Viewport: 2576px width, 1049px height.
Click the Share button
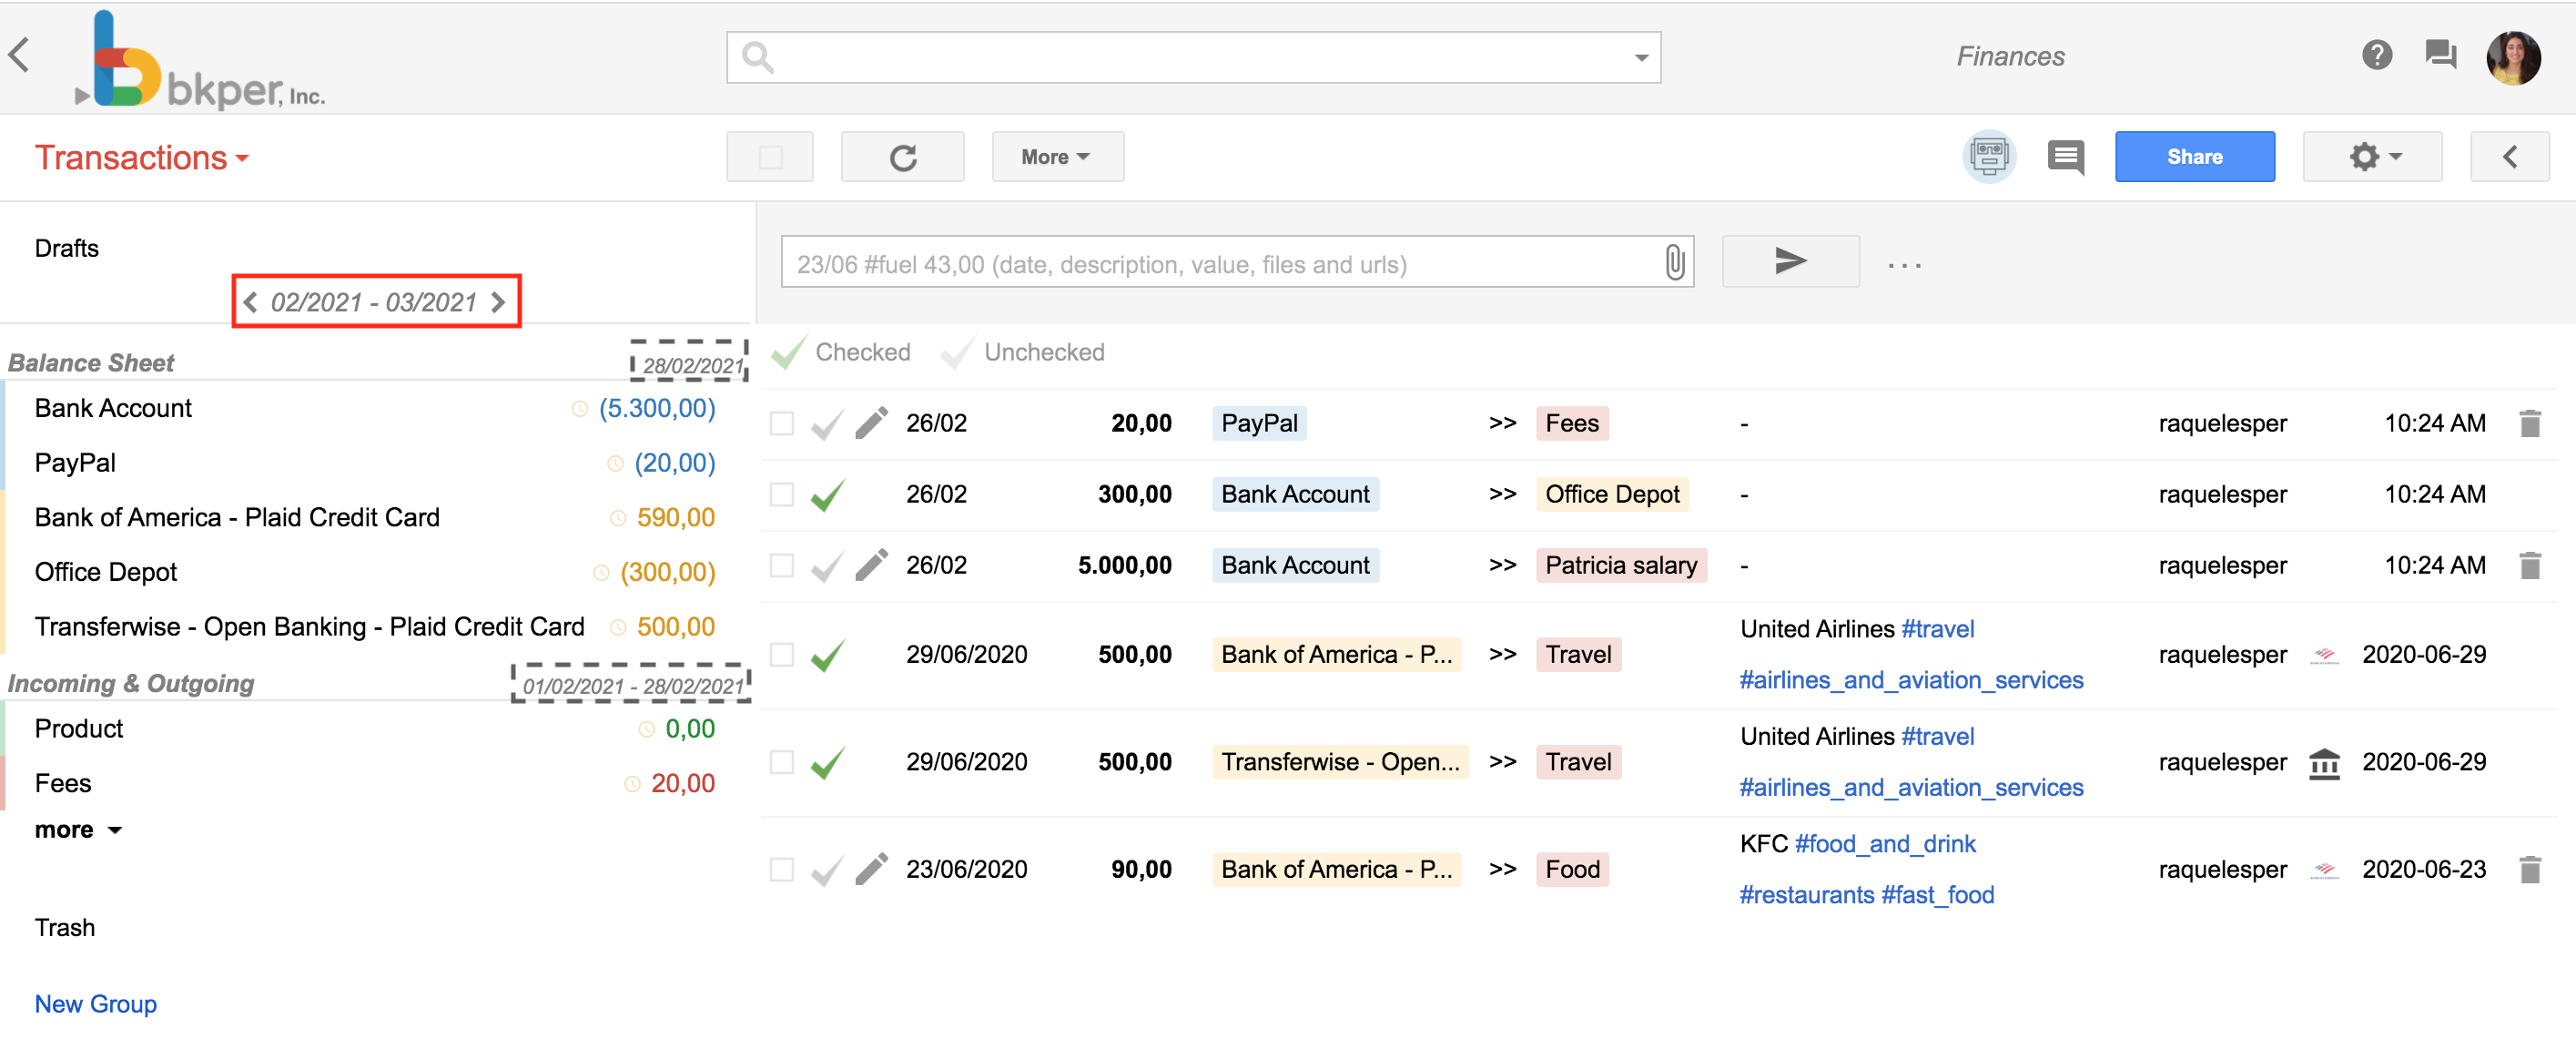tap(2195, 156)
